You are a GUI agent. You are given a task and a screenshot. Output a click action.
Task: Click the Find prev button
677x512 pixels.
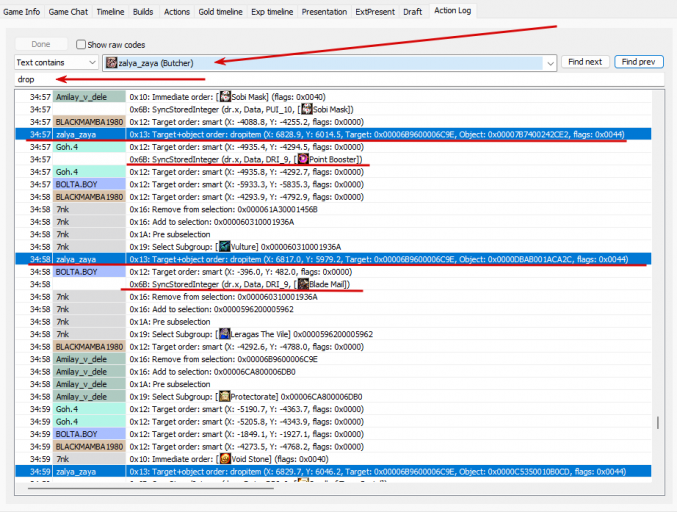[x=639, y=62]
